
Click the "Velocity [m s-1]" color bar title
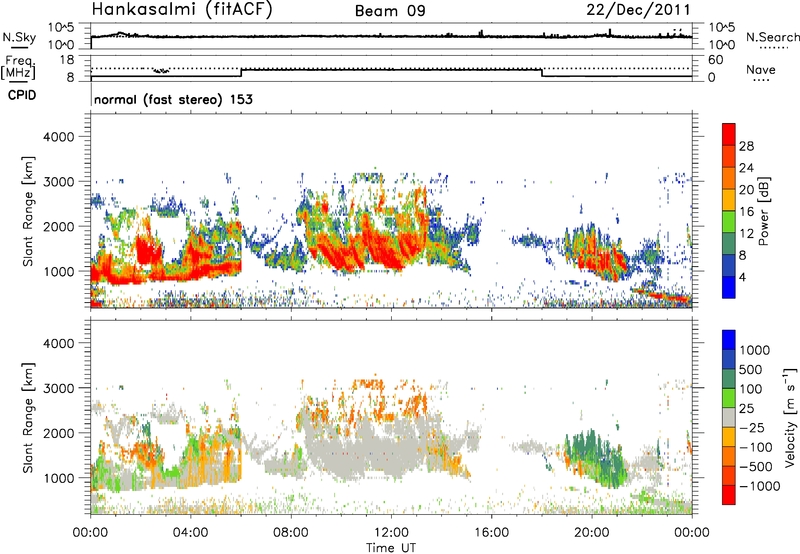click(790, 417)
